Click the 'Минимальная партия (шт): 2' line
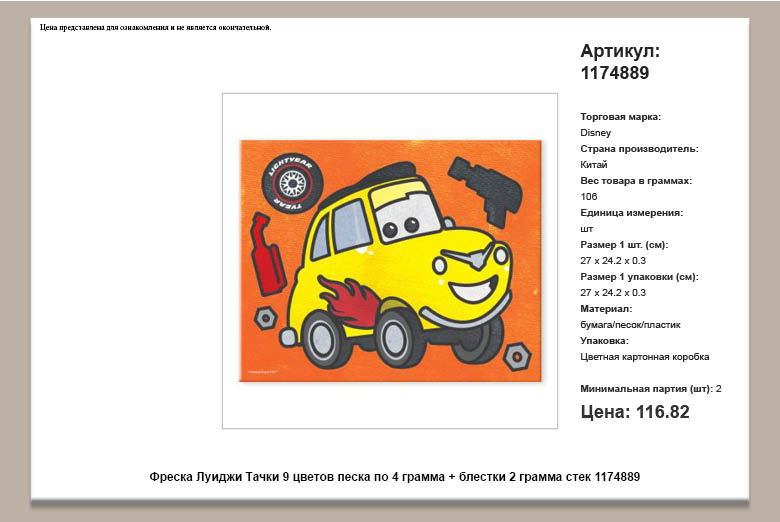The width and height of the screenshot is (780, 522). click(x=651, y=389)
